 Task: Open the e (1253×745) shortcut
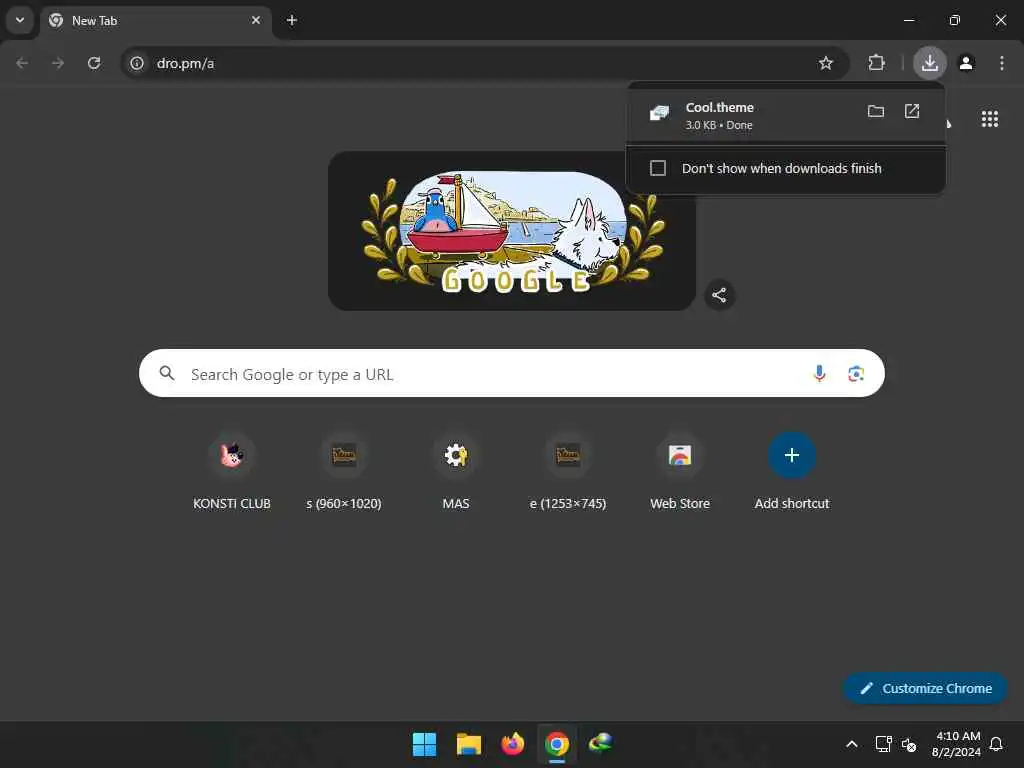point(568,473)
